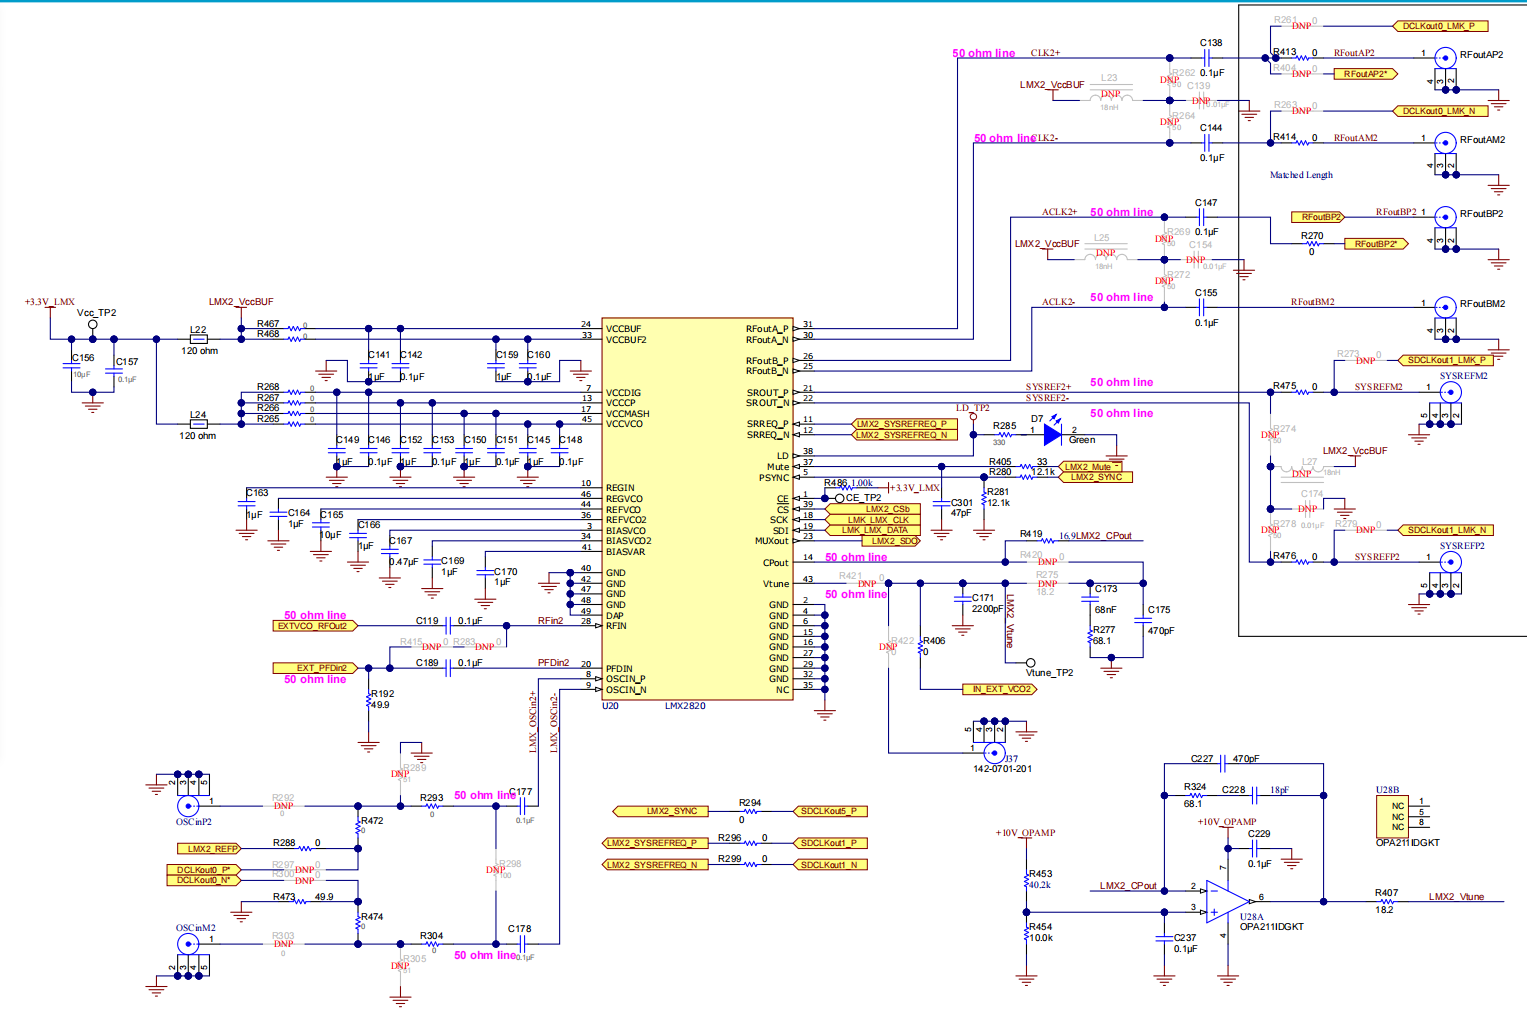Click the RFoutAP2 coaxial connector symbol
The width and height of the screenshot is (1527, 1027).
[x=1444, y=57]
